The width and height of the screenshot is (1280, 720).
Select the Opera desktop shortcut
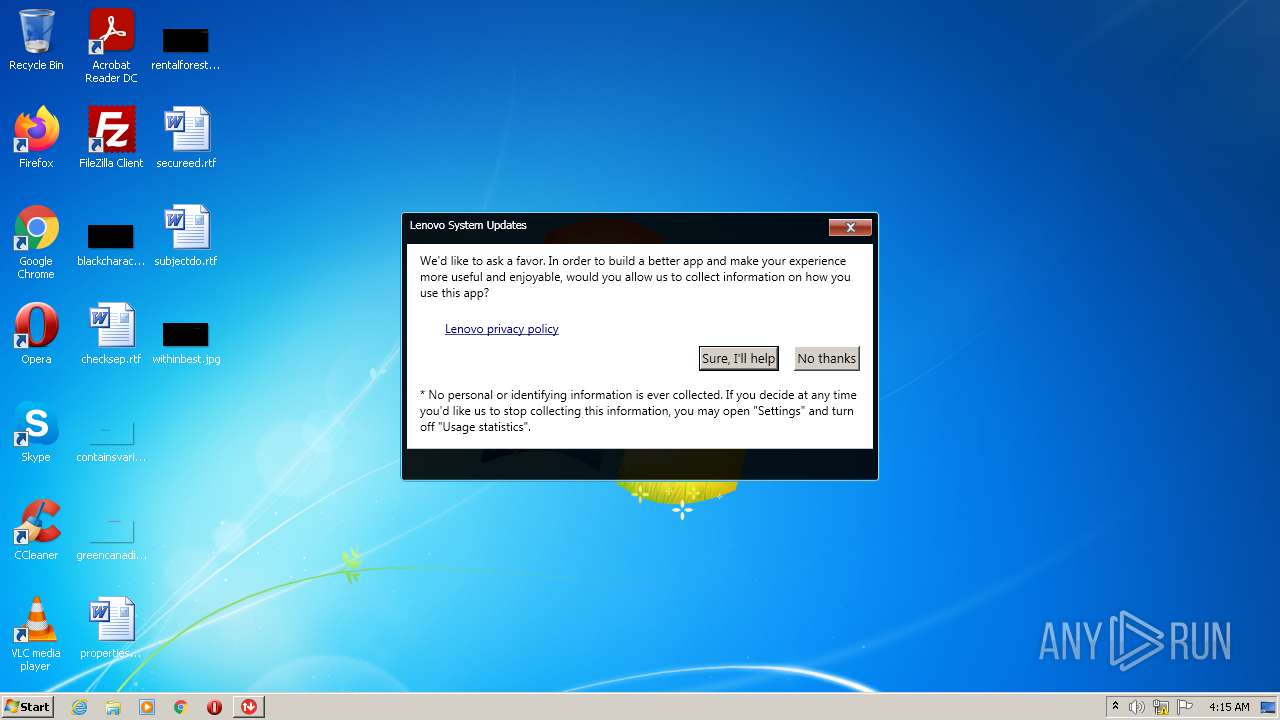click(36, 334)
